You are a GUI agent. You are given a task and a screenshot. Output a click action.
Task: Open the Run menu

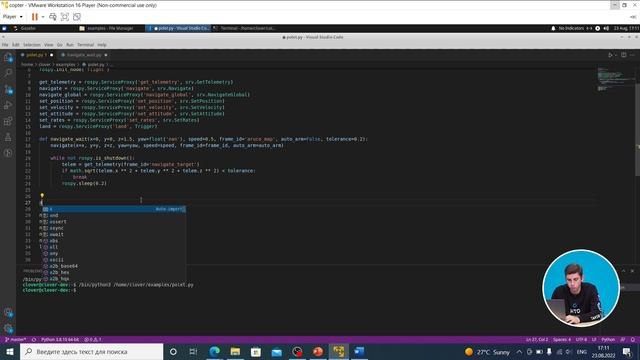click(x=70, y=45)
